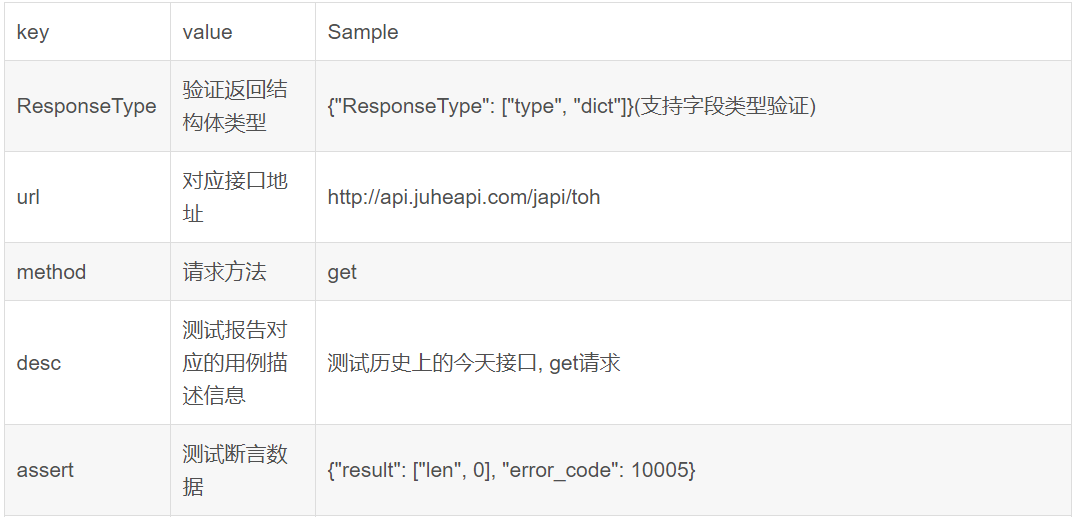Click the "key" column header
The height and width of the screenshot is (517, 1074).
pyautogui.click(x=33, y=32)
